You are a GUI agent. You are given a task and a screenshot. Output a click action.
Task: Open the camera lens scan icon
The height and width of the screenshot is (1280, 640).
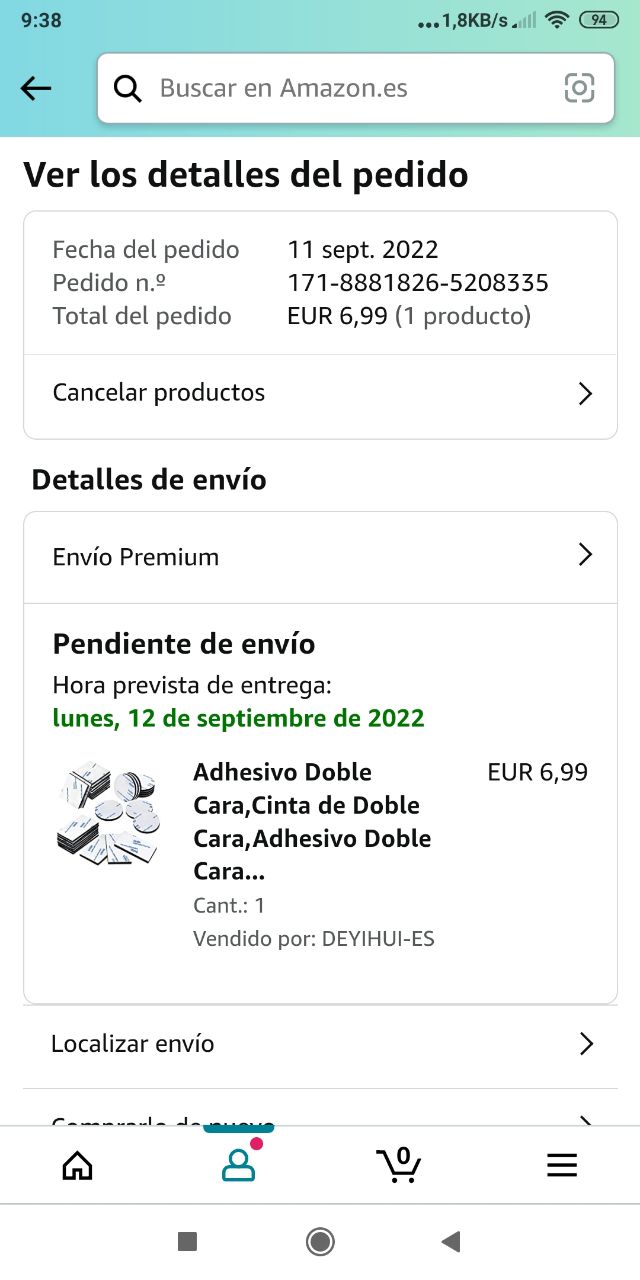[x=579, y=89]
